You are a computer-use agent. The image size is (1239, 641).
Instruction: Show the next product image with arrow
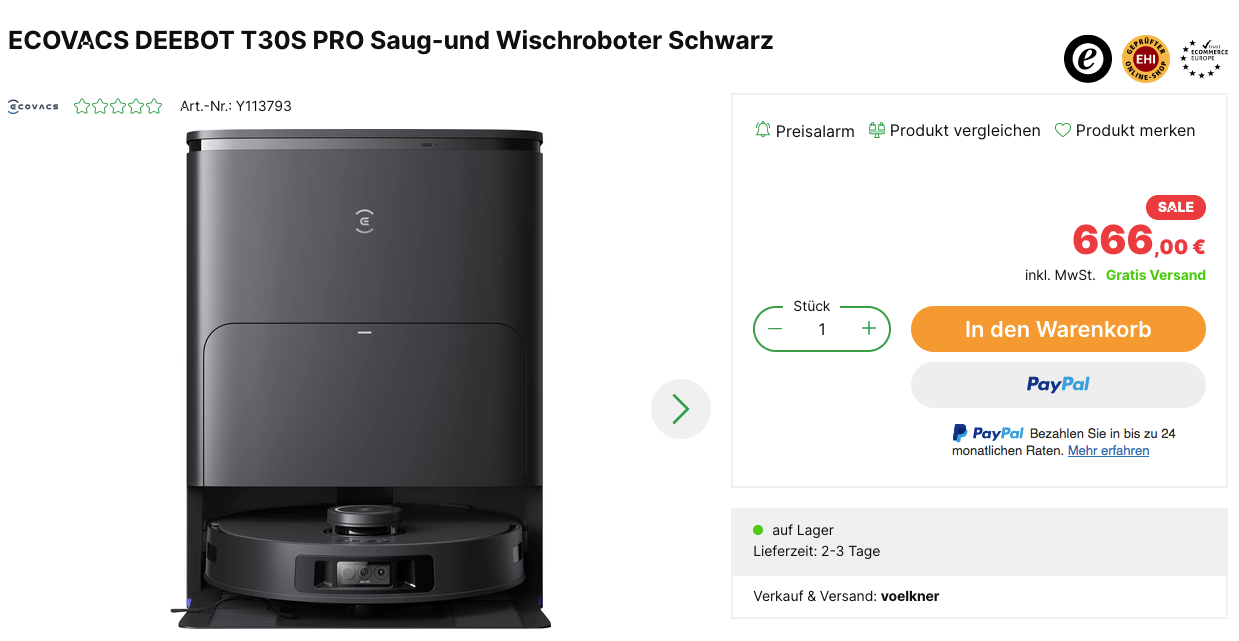pos(681,409)
